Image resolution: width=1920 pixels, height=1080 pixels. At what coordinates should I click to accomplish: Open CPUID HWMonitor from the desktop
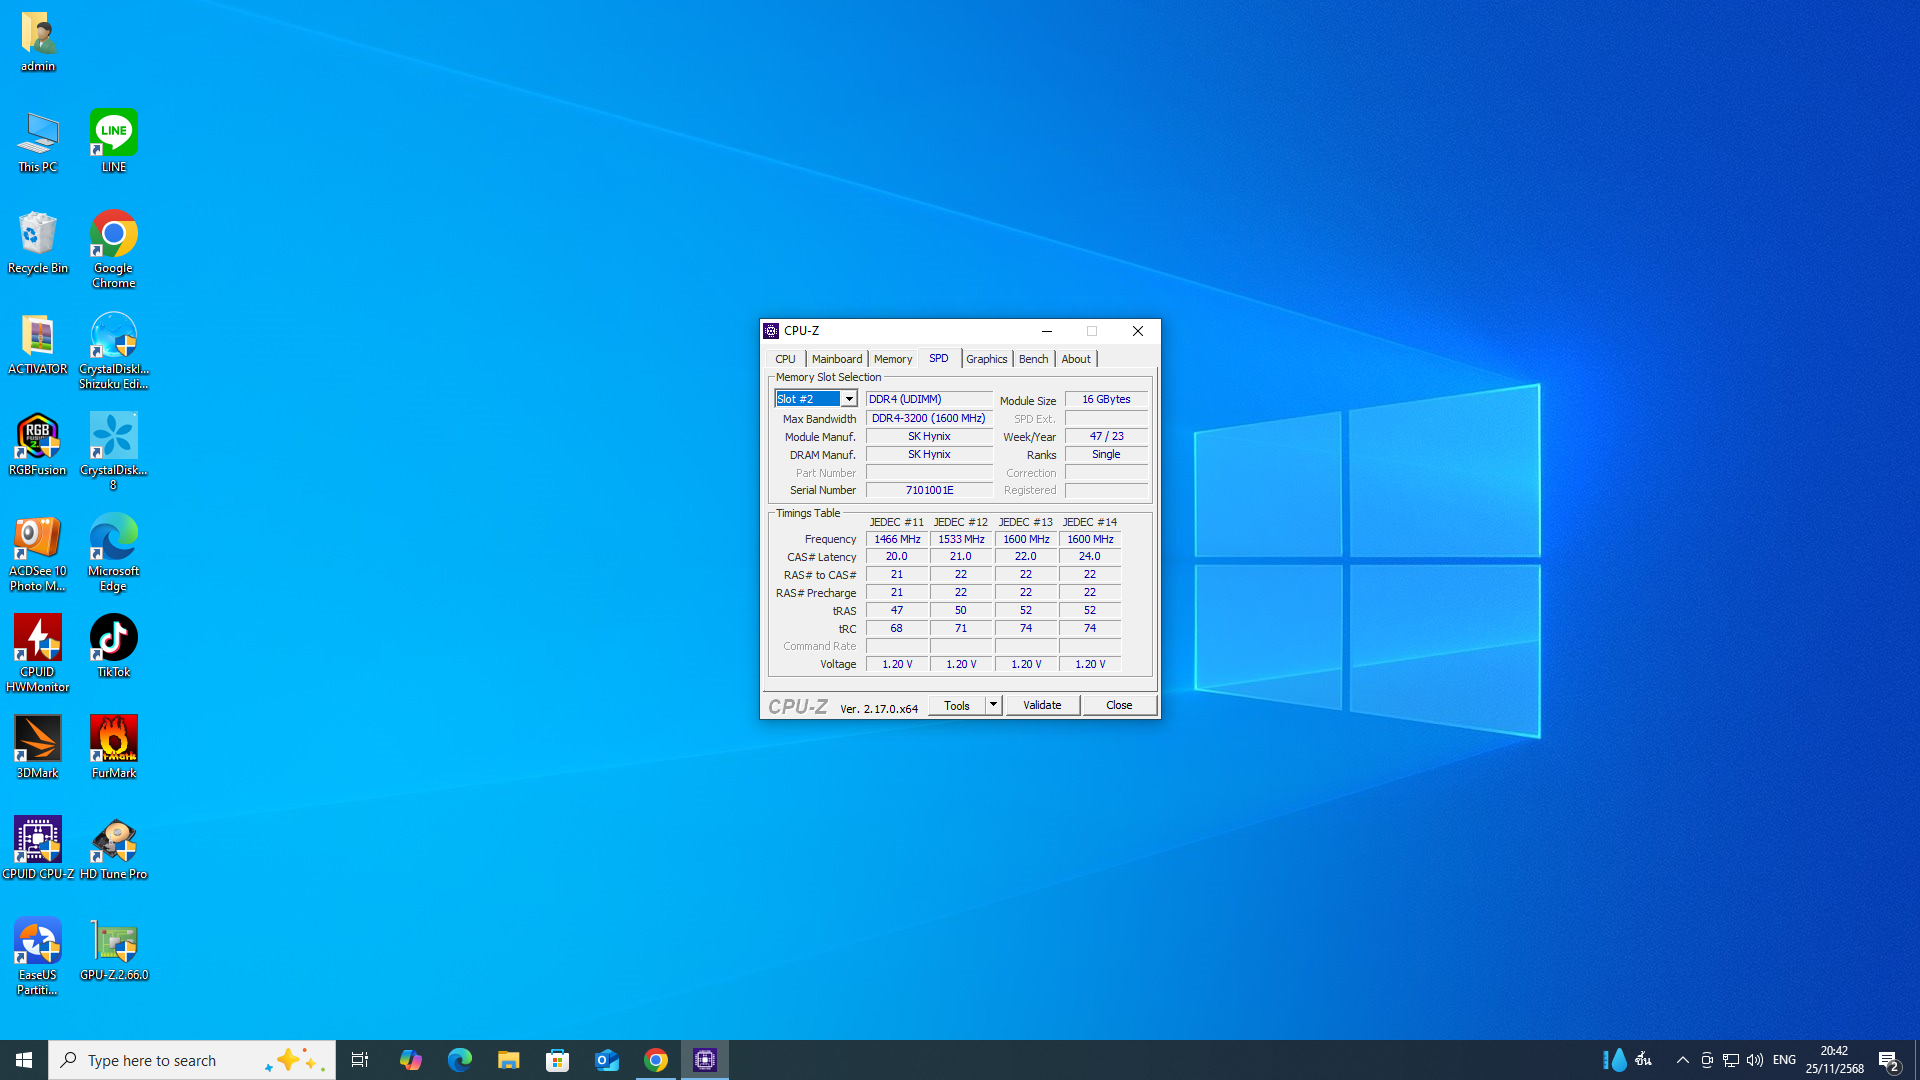point(38,639)
